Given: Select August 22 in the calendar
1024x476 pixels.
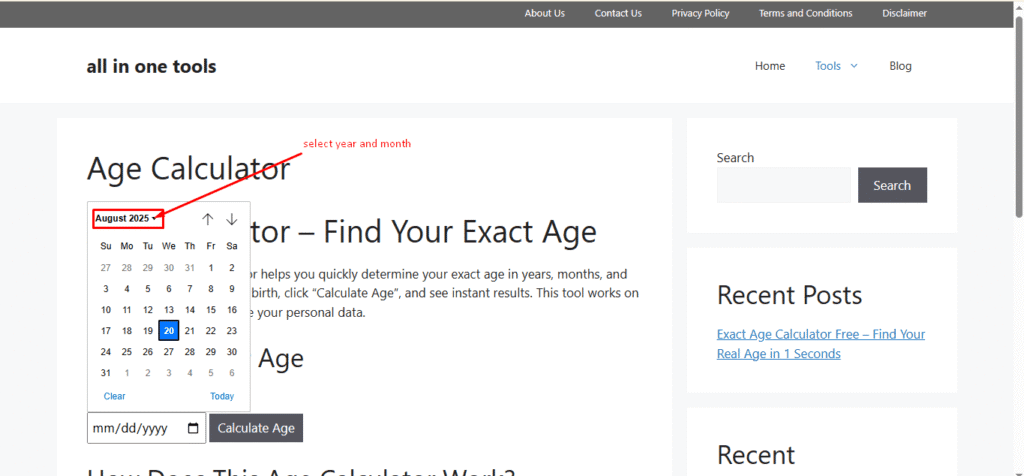Looking at the screenshot, I should (x=210, y=331).
